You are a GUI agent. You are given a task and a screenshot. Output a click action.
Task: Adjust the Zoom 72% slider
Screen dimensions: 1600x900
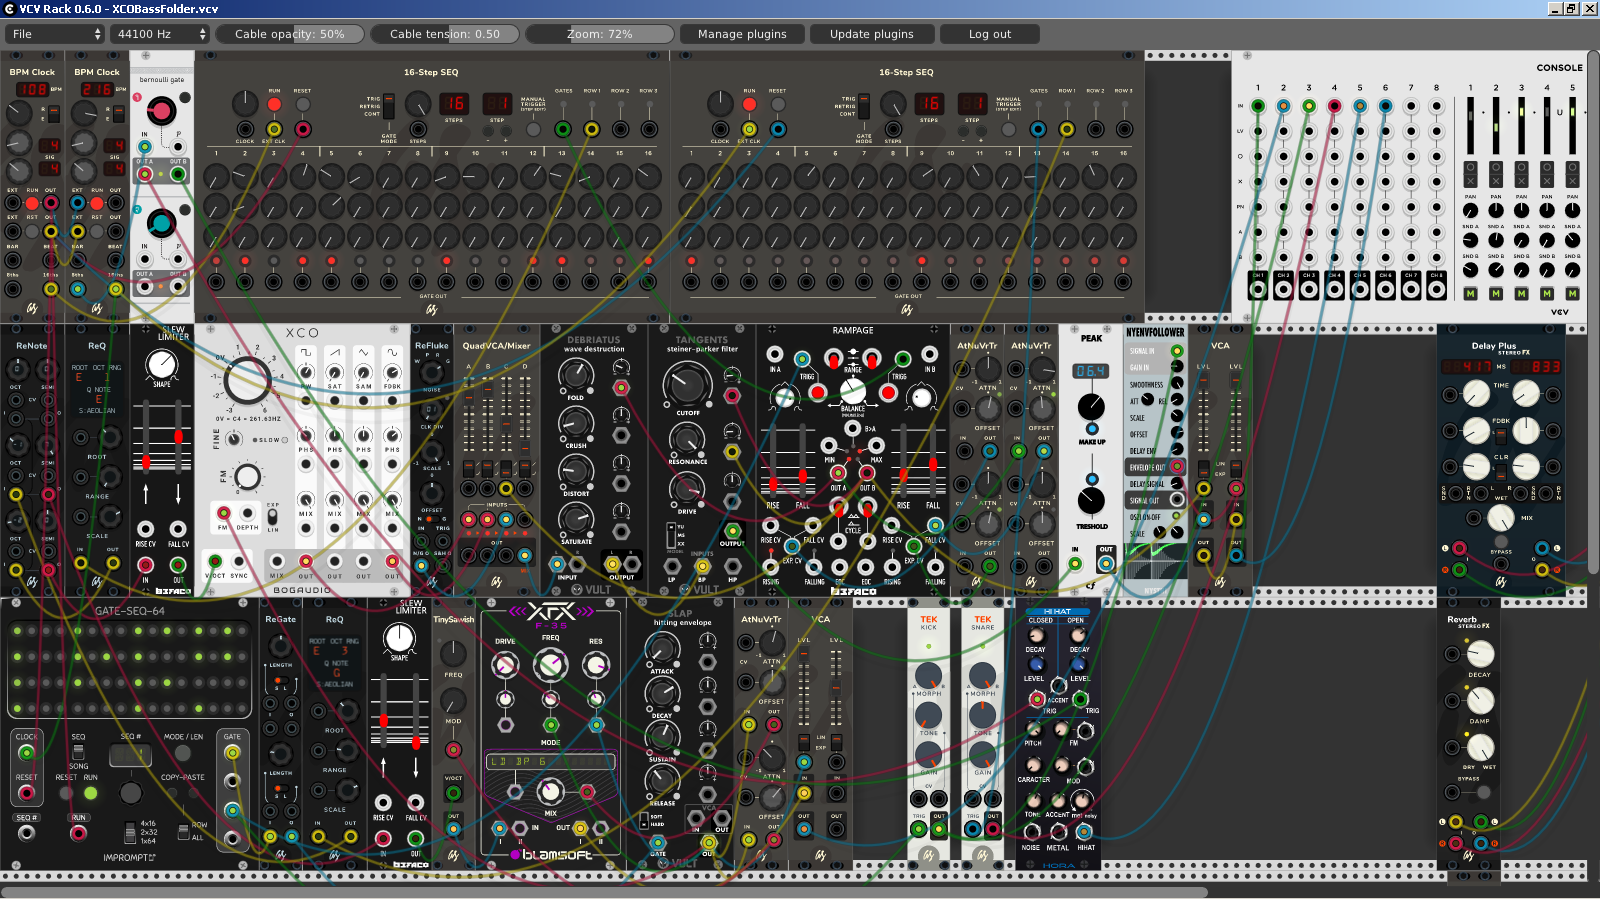[600, 34]
